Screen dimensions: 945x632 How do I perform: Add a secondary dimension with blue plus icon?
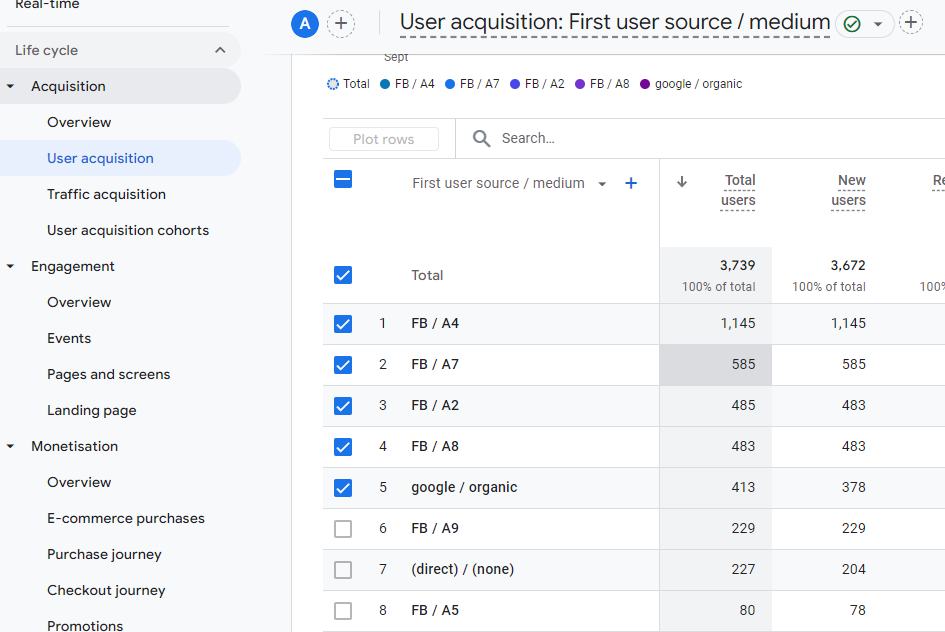(x=631, y=183)
